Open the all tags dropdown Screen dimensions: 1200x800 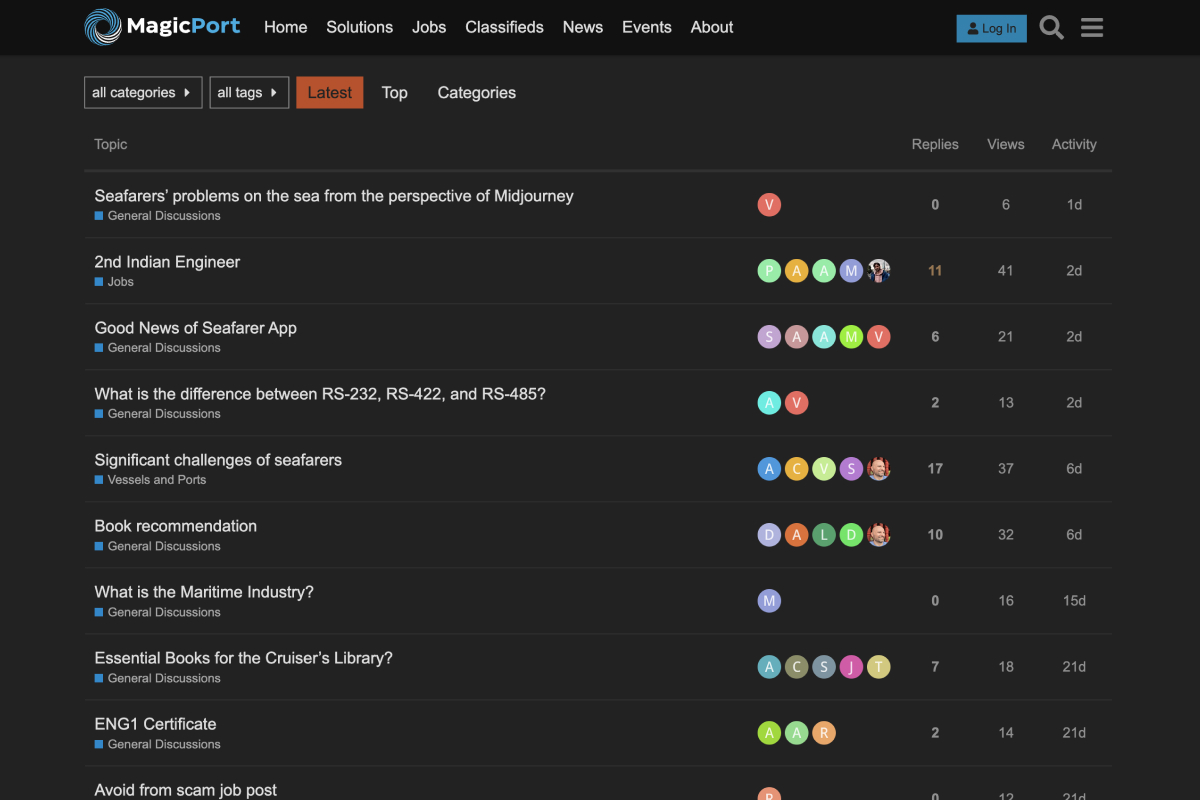point(249,92)
